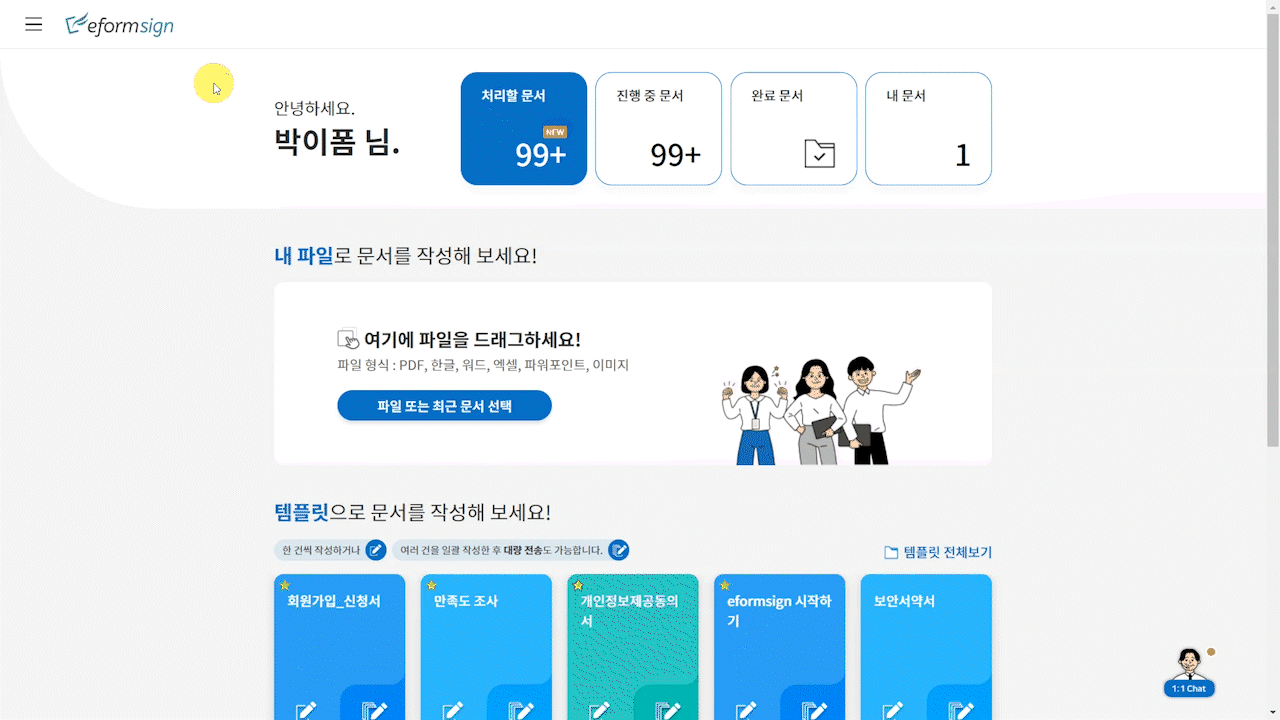Click the bulk-send pencil icon beside 대량 전송
Screen dimensions: 1280x720
click(619, 550)
